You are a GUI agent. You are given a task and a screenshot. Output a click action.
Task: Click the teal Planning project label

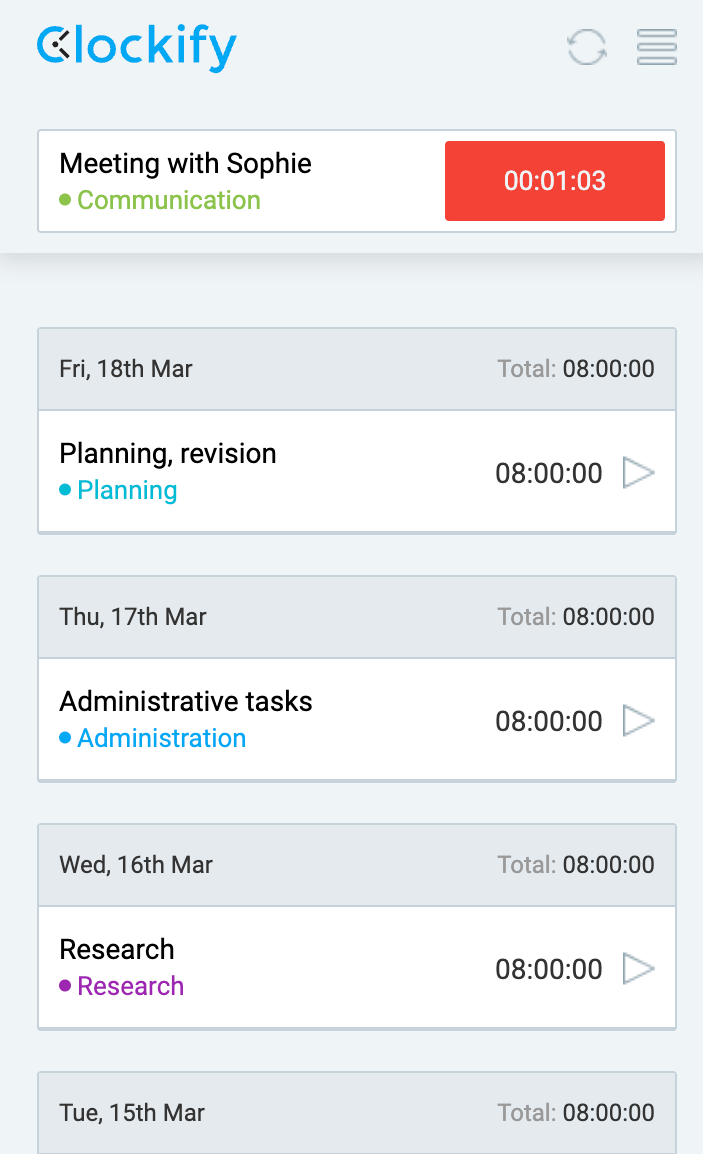tap(127, 490)
